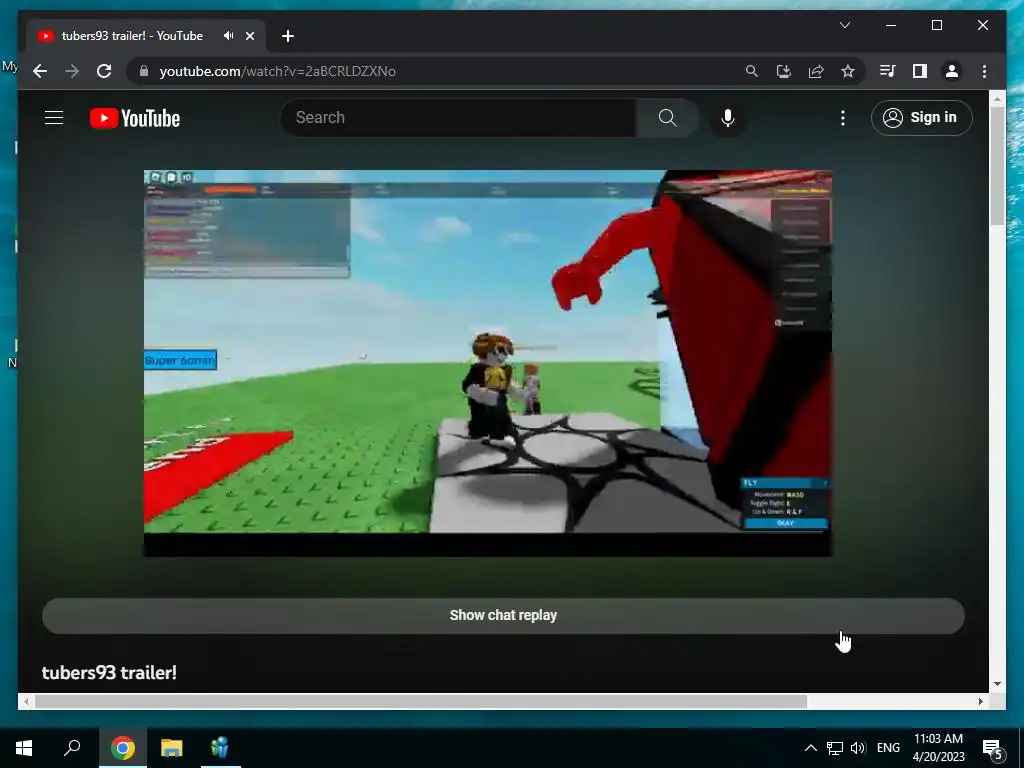This screenshot has width=1024, height=768.
Task: Click the horizontal scrollbar right arrow
Action: (x=981, y=701)
